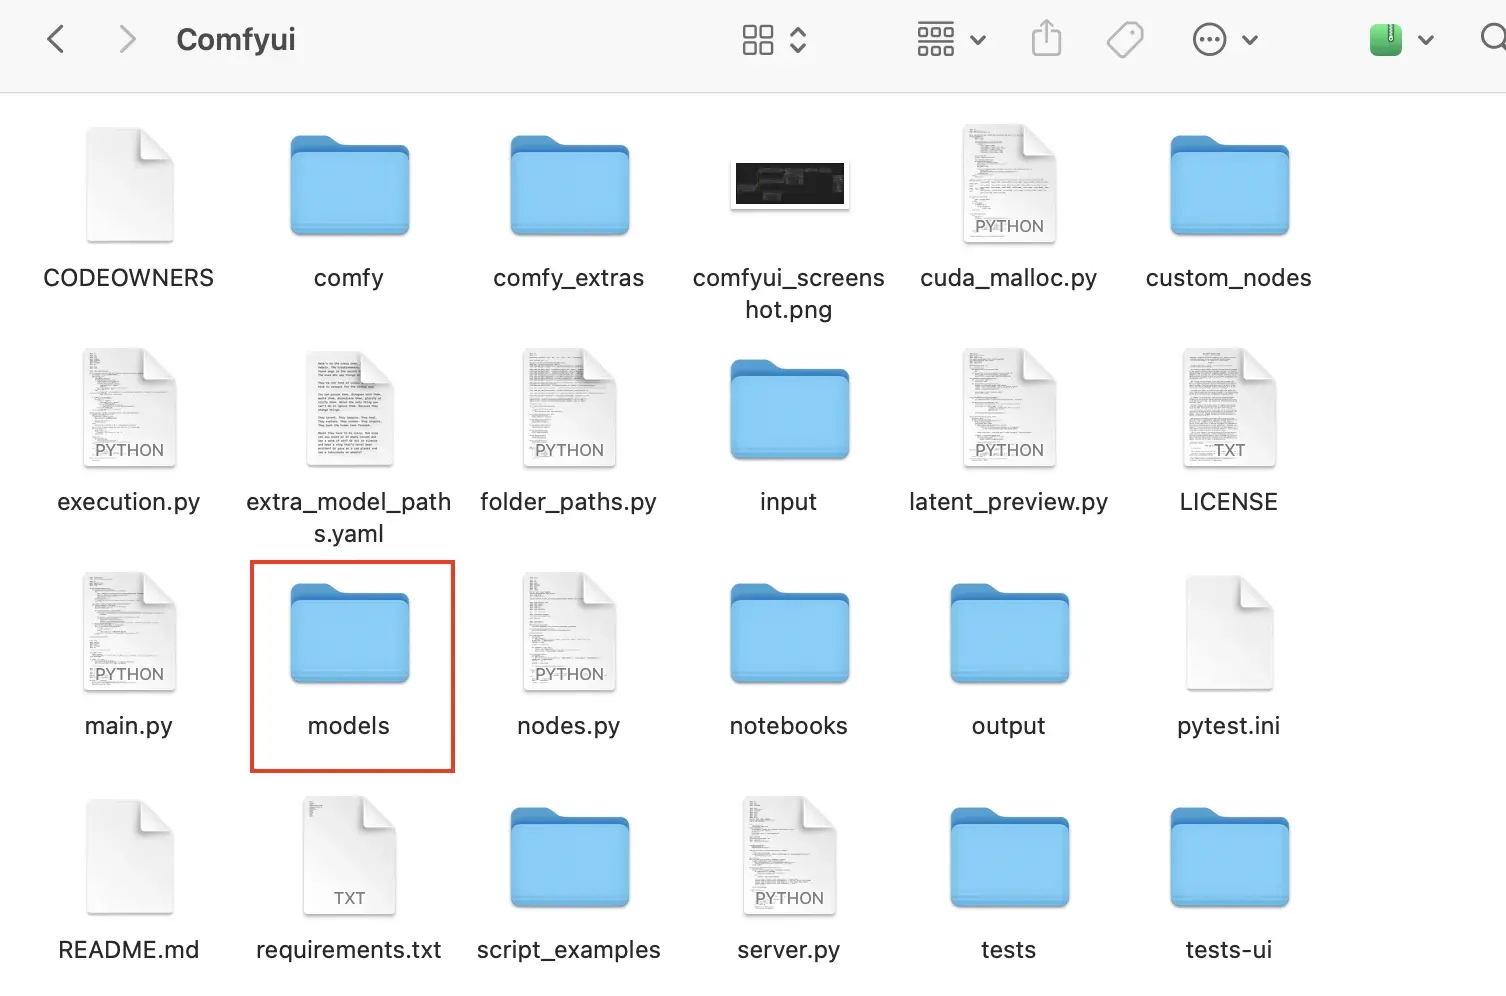Viewport: 1506px width, 996px height.
Task: Select the cuda_malloc.py file icon
Action: point(1009,184)
